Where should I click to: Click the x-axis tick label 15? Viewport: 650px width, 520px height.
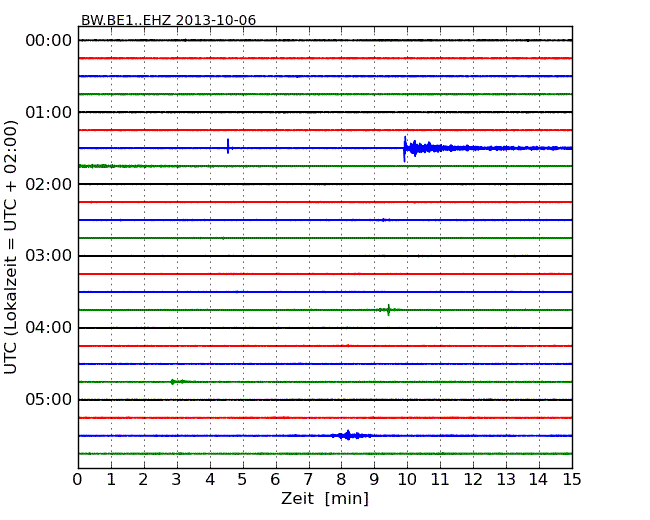(x=572, y=480)
